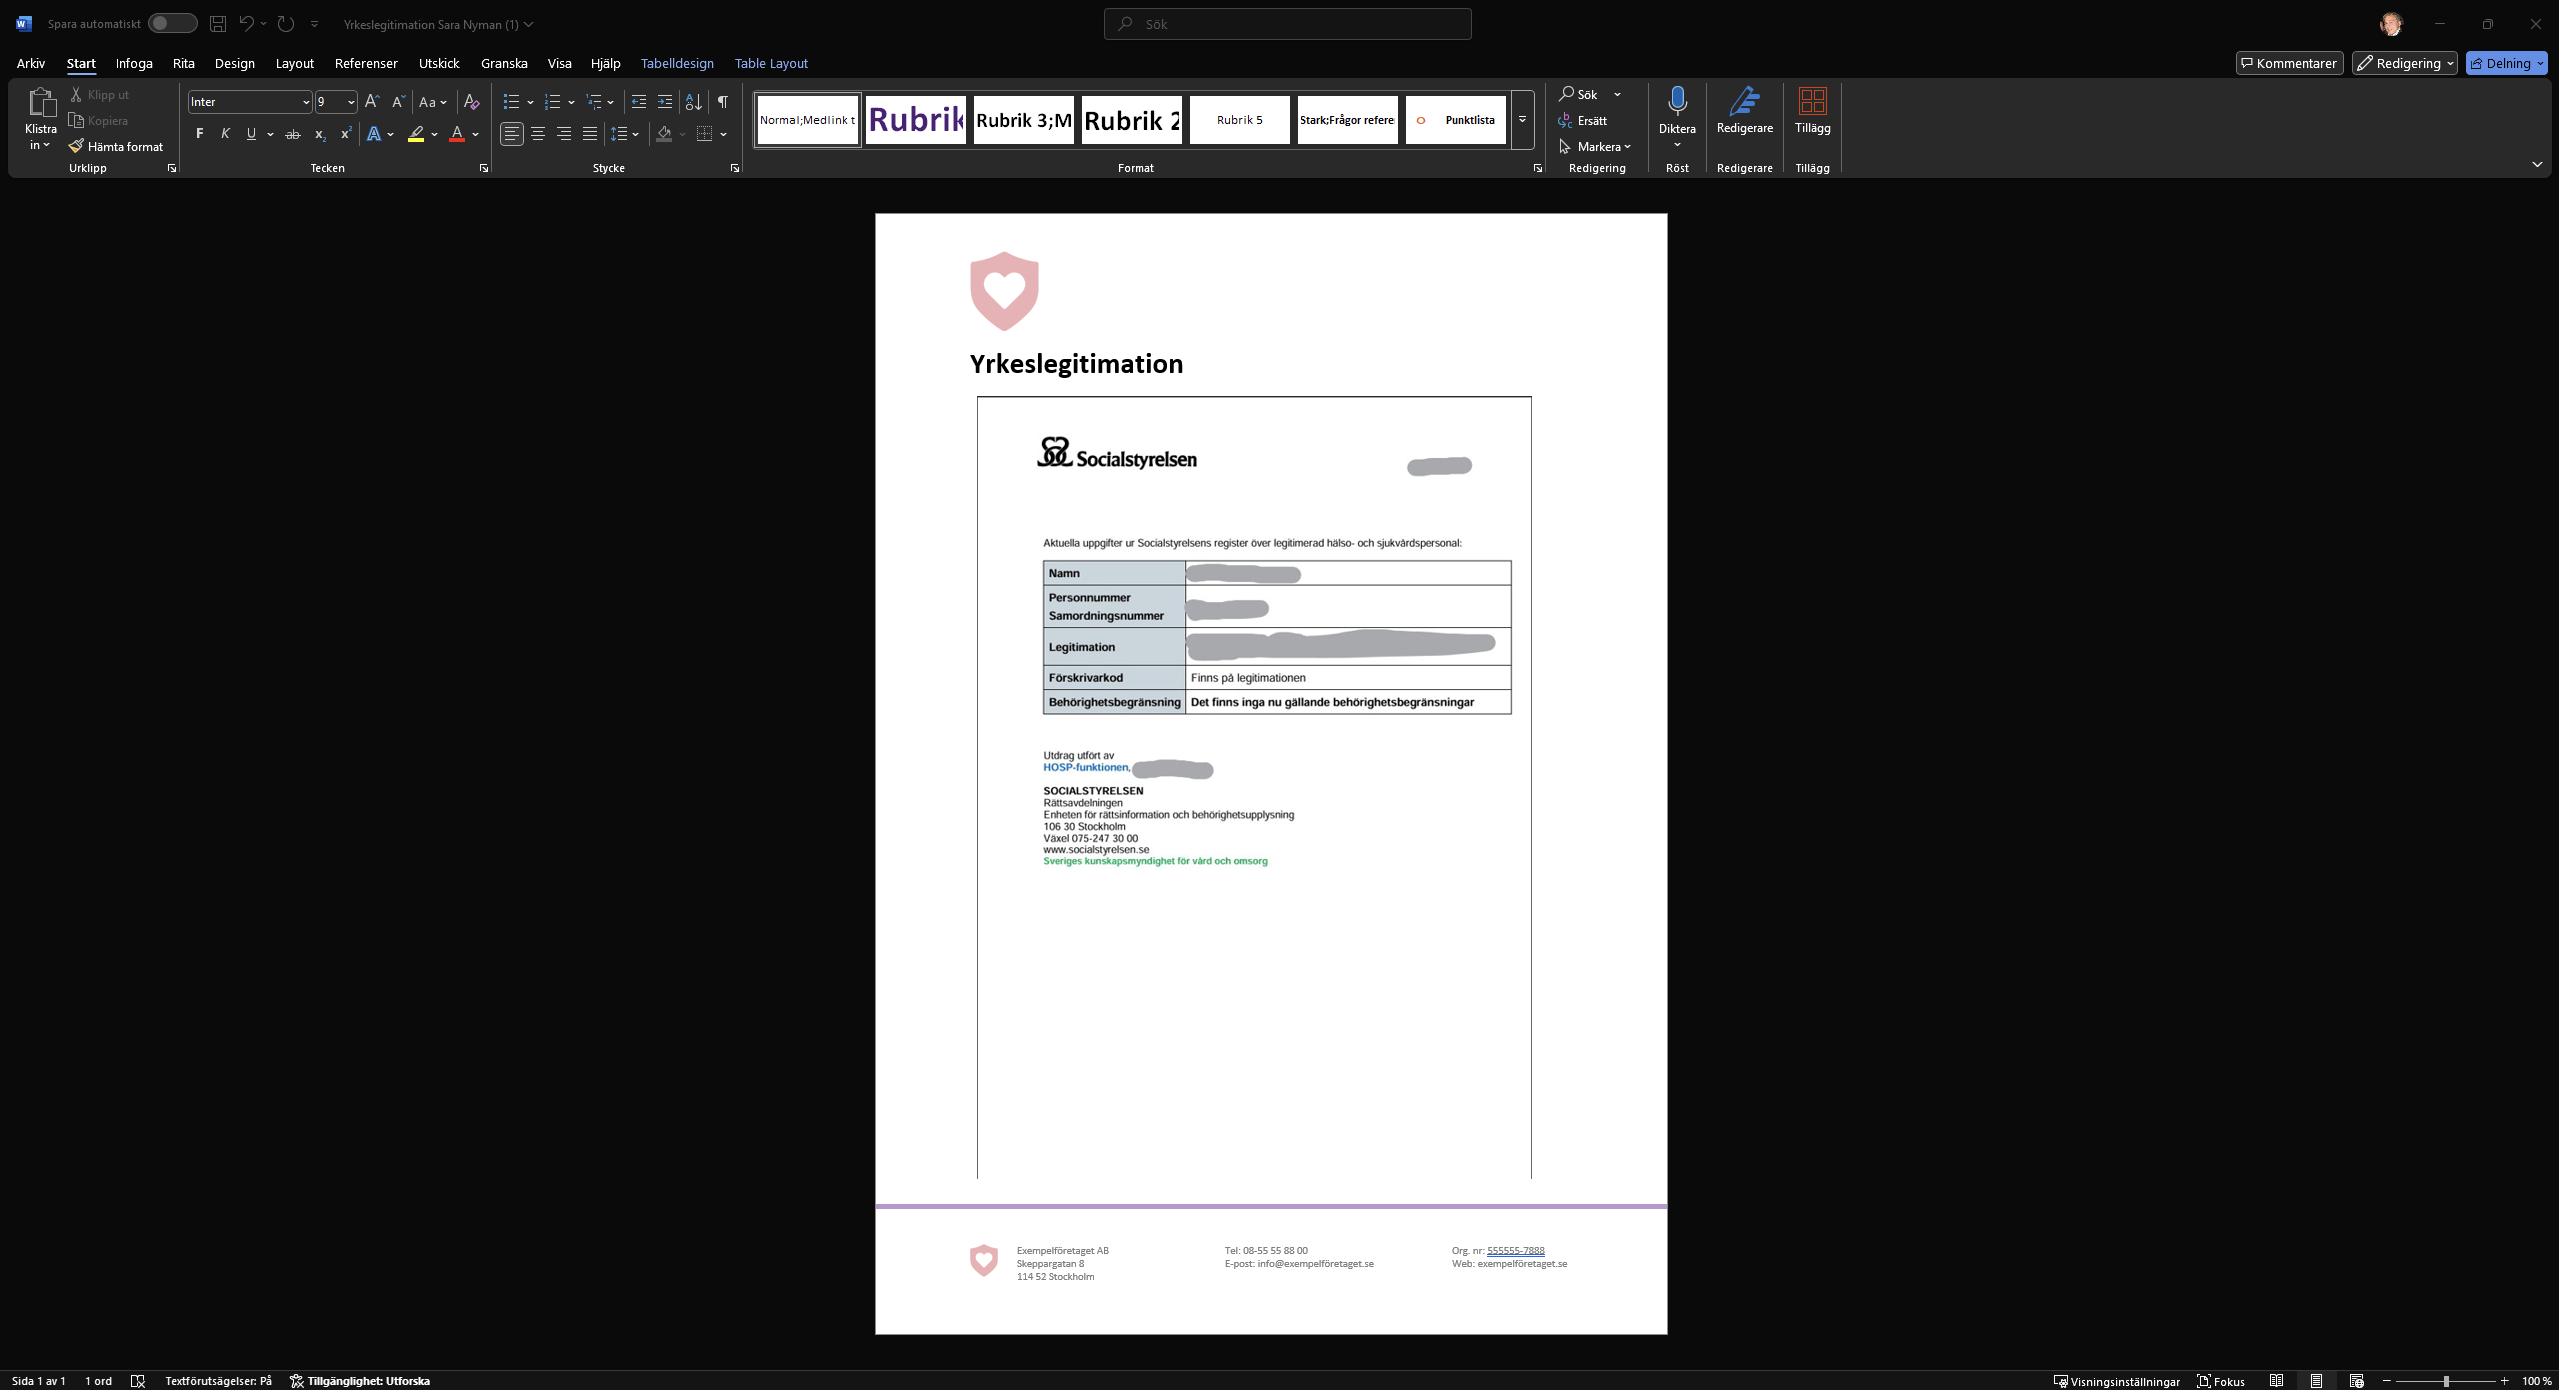
Task: Toggle bold formatting button
Action: pyautogui.click(x=199, y=134)
